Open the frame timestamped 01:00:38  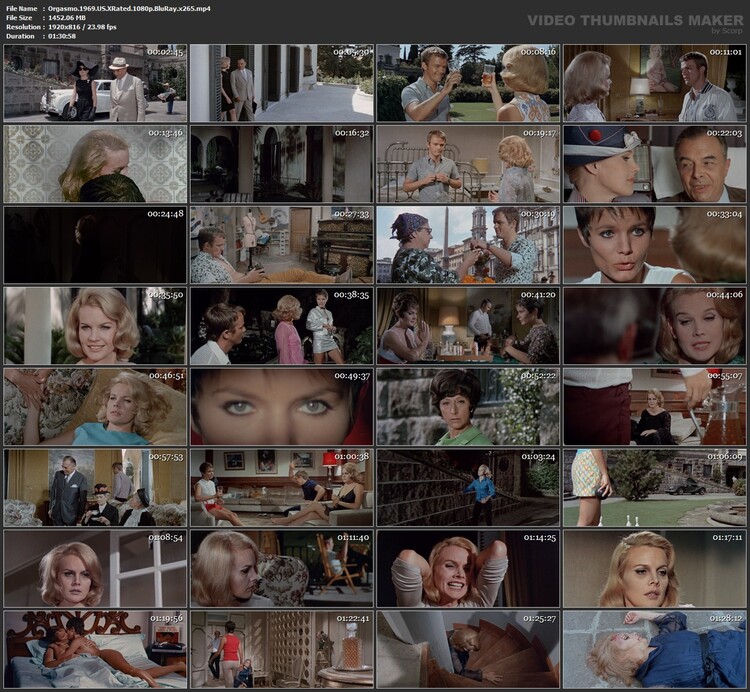coord(282,487)
